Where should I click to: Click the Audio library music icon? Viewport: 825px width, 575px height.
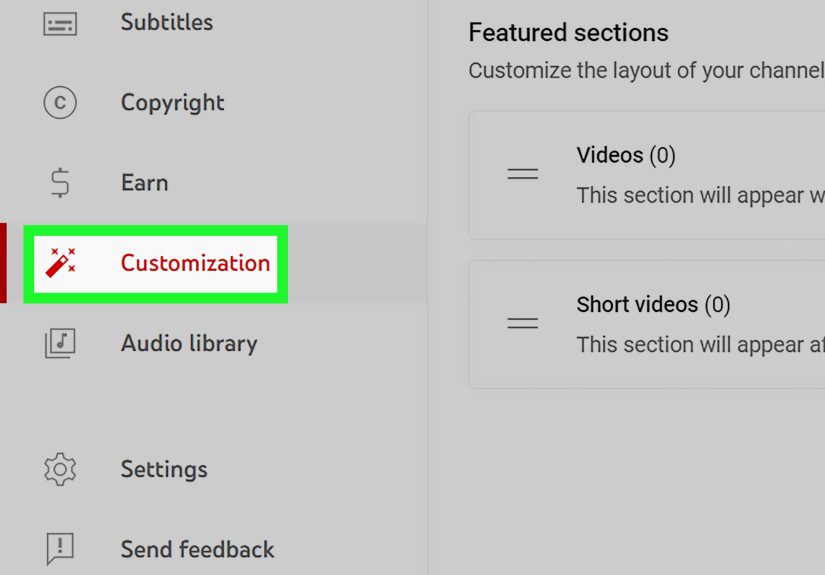pos(60,344)
